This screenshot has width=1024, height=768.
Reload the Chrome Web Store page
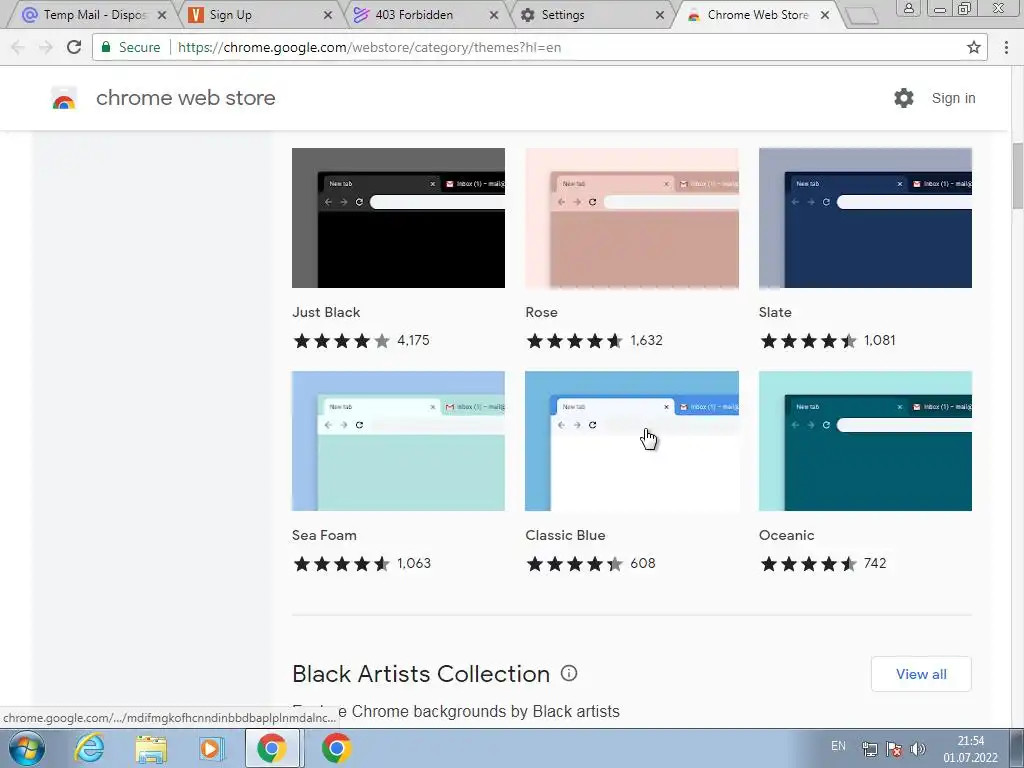coord(74,47)
